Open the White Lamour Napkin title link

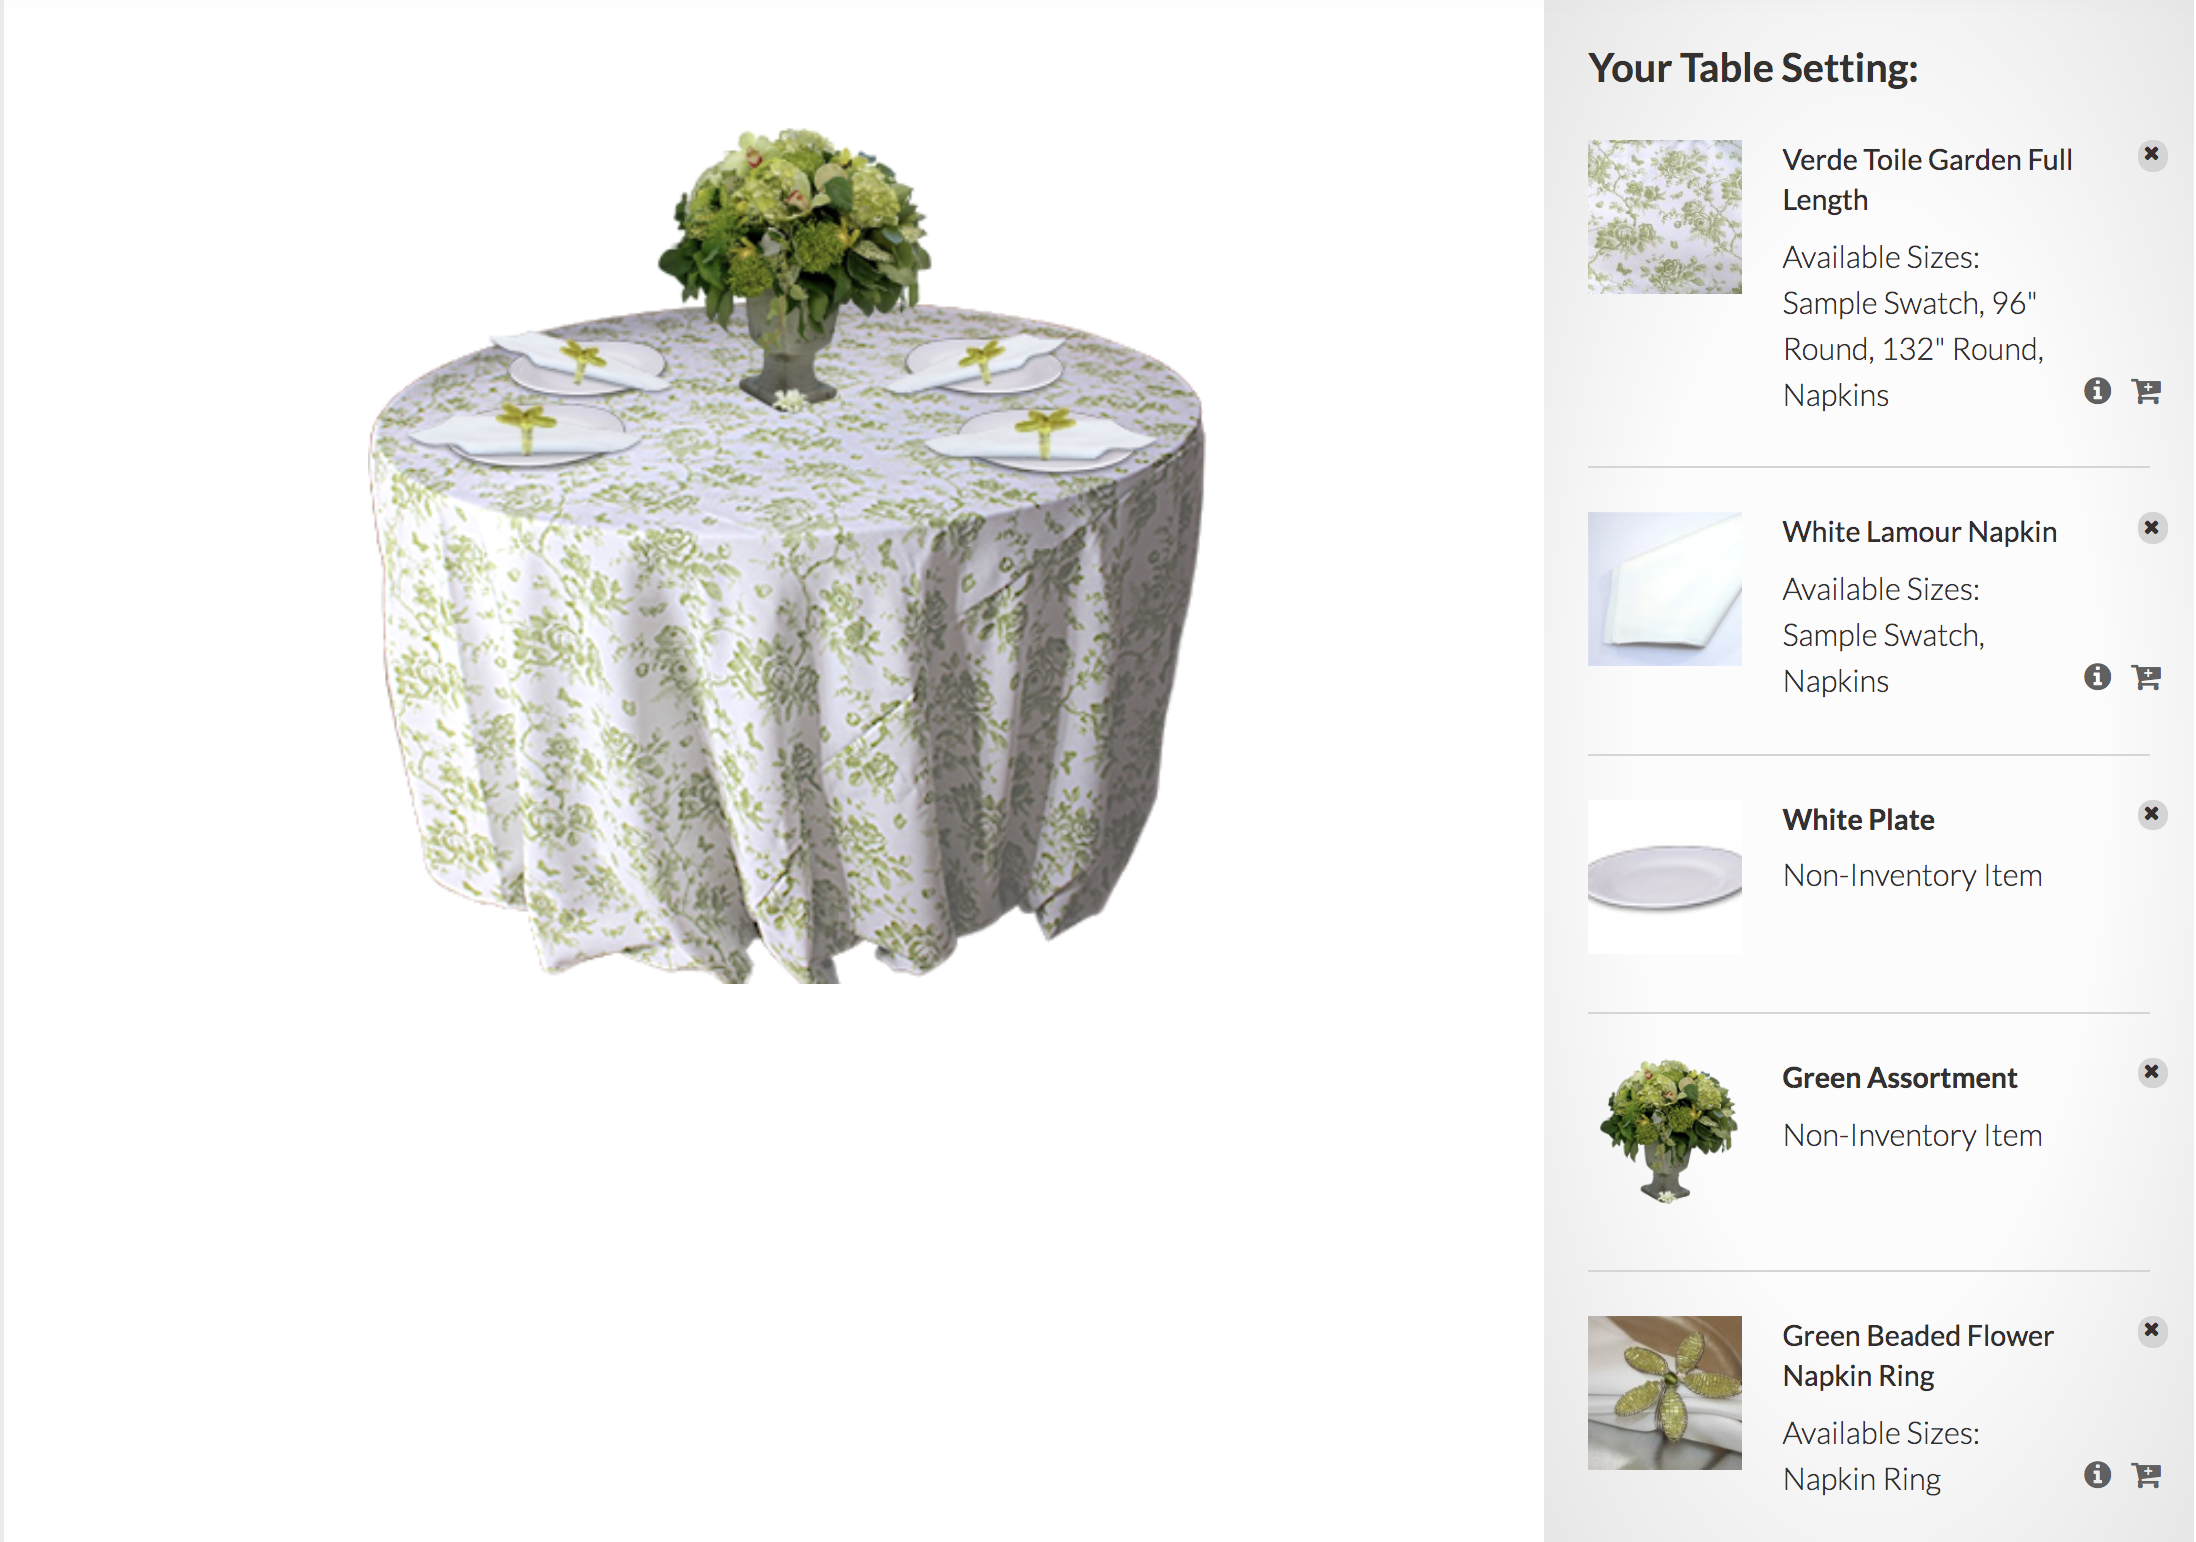click(x=1919, y=532)
